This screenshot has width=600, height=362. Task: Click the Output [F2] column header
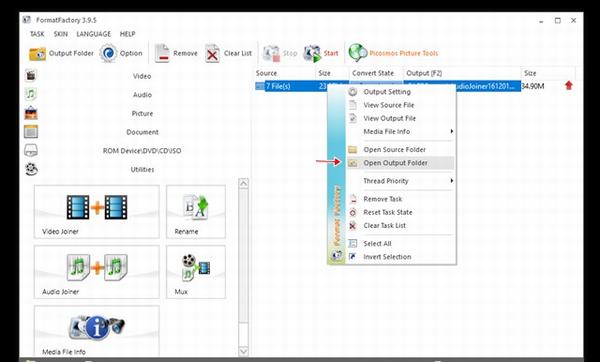pos(462,73)
